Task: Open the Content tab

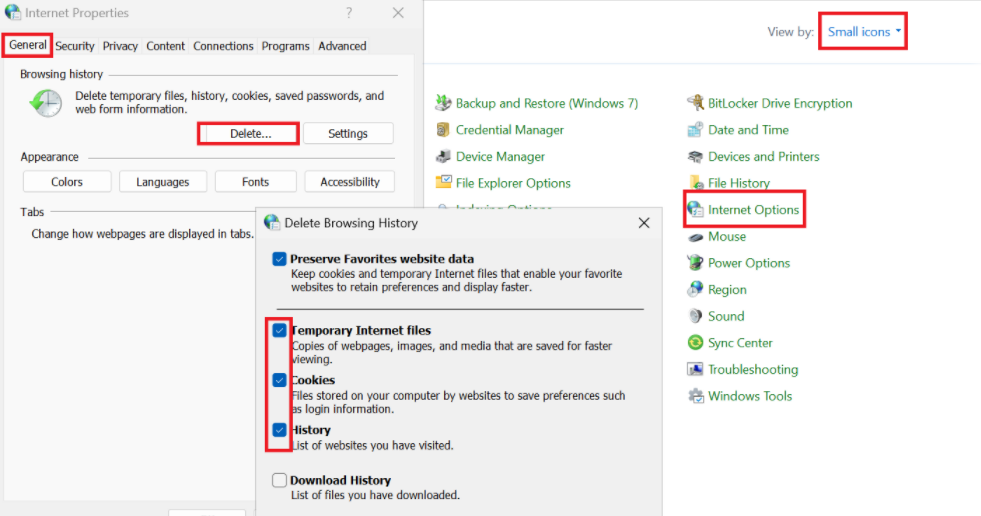Action: [x=166, y=46]
